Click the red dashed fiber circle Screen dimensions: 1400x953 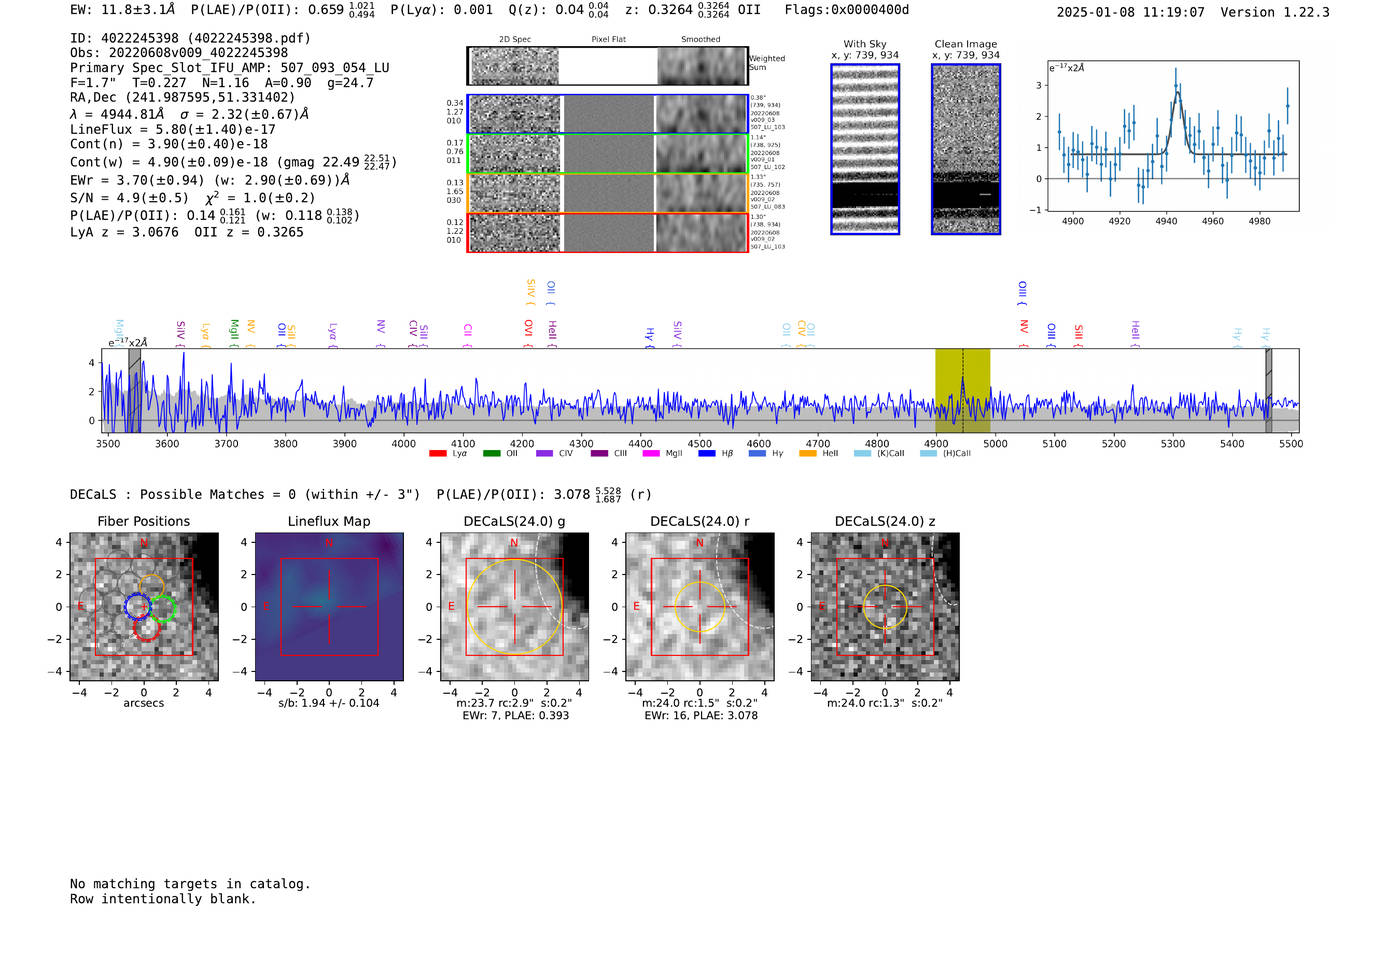coord(146,629)
